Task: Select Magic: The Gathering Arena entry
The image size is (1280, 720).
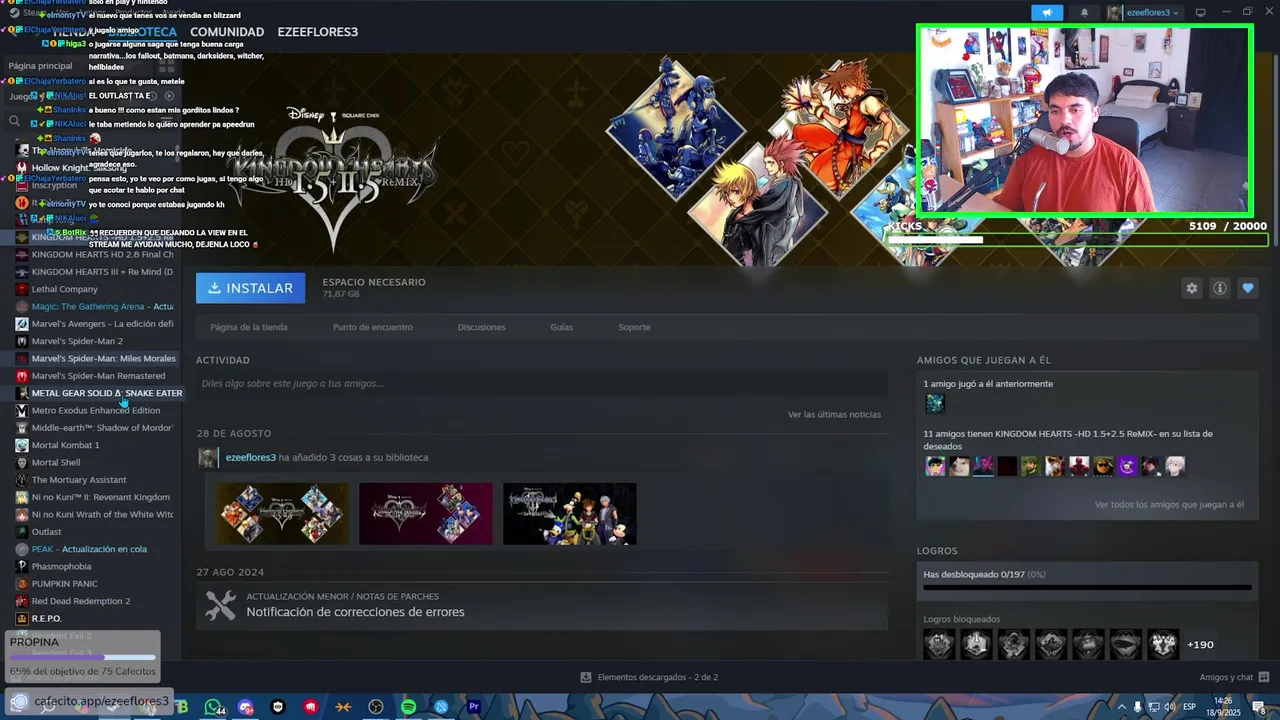Action: click(x=102, y=306)
